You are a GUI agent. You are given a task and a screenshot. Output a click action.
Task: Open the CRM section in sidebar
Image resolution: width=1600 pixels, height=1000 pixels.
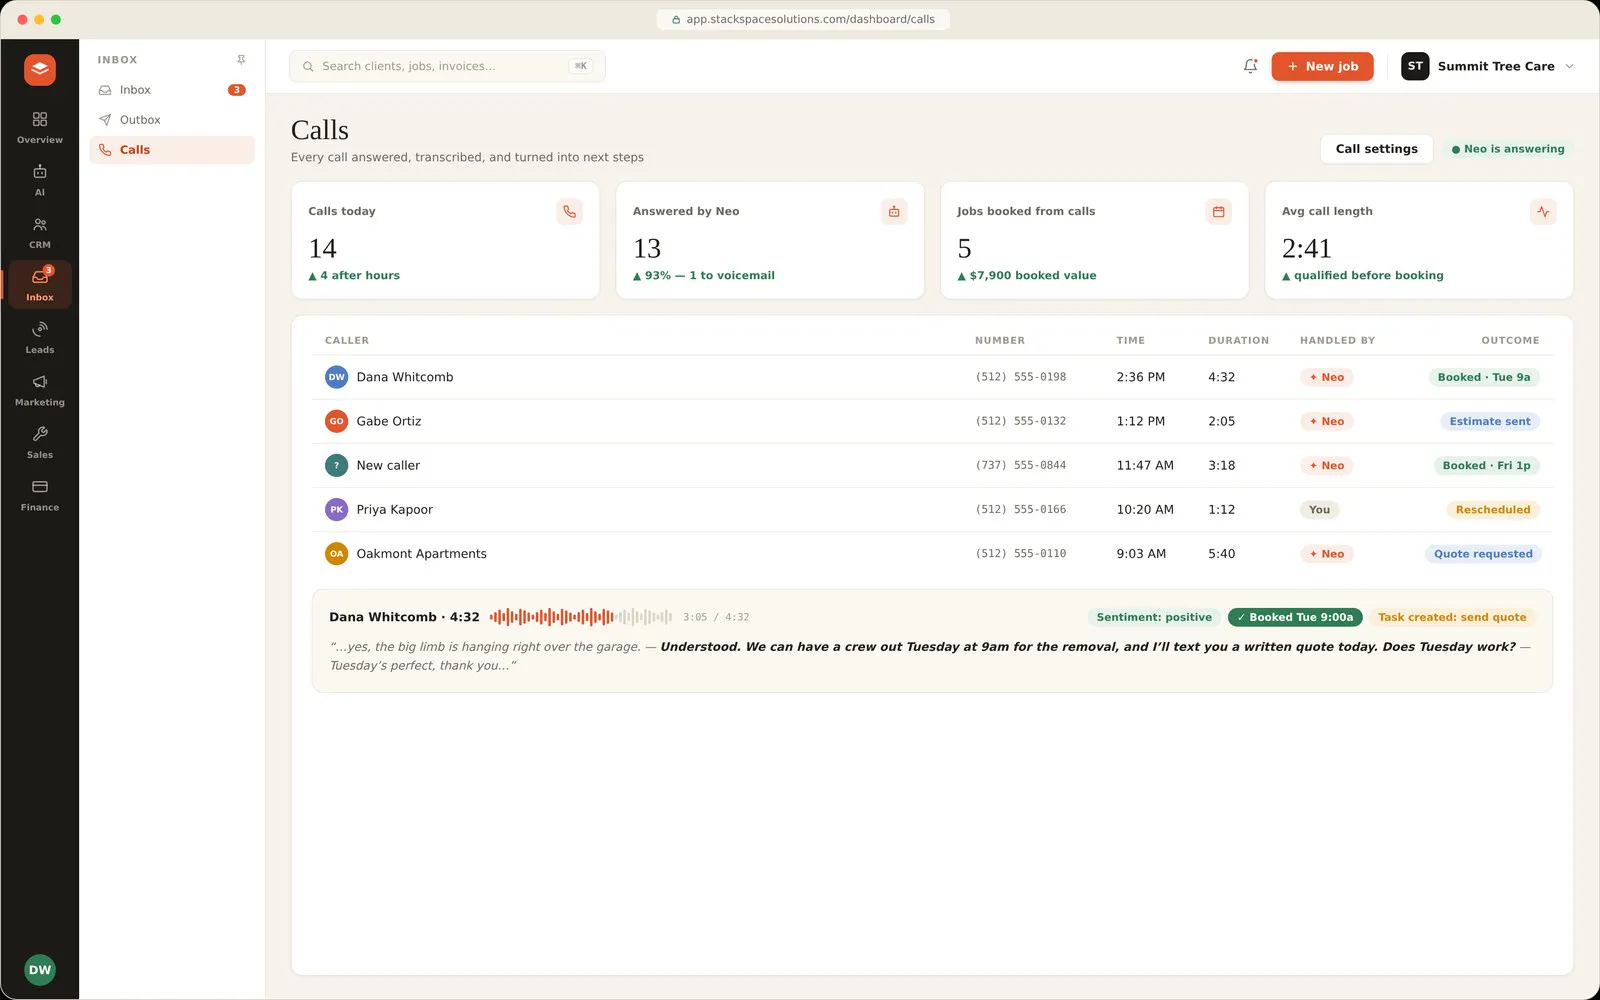coord(40,233)
